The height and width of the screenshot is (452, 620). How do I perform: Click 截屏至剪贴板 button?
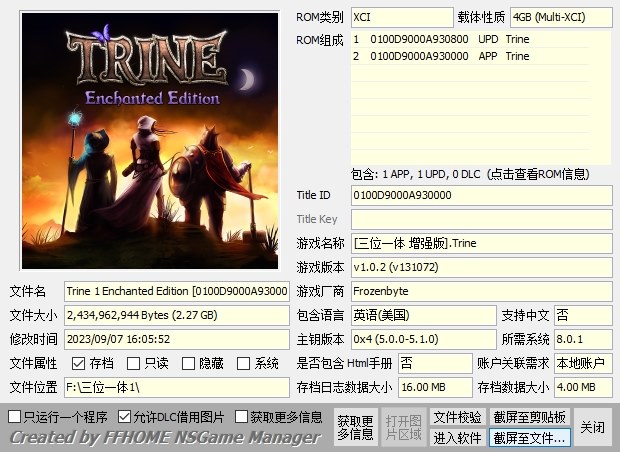(x=529, y=417)
